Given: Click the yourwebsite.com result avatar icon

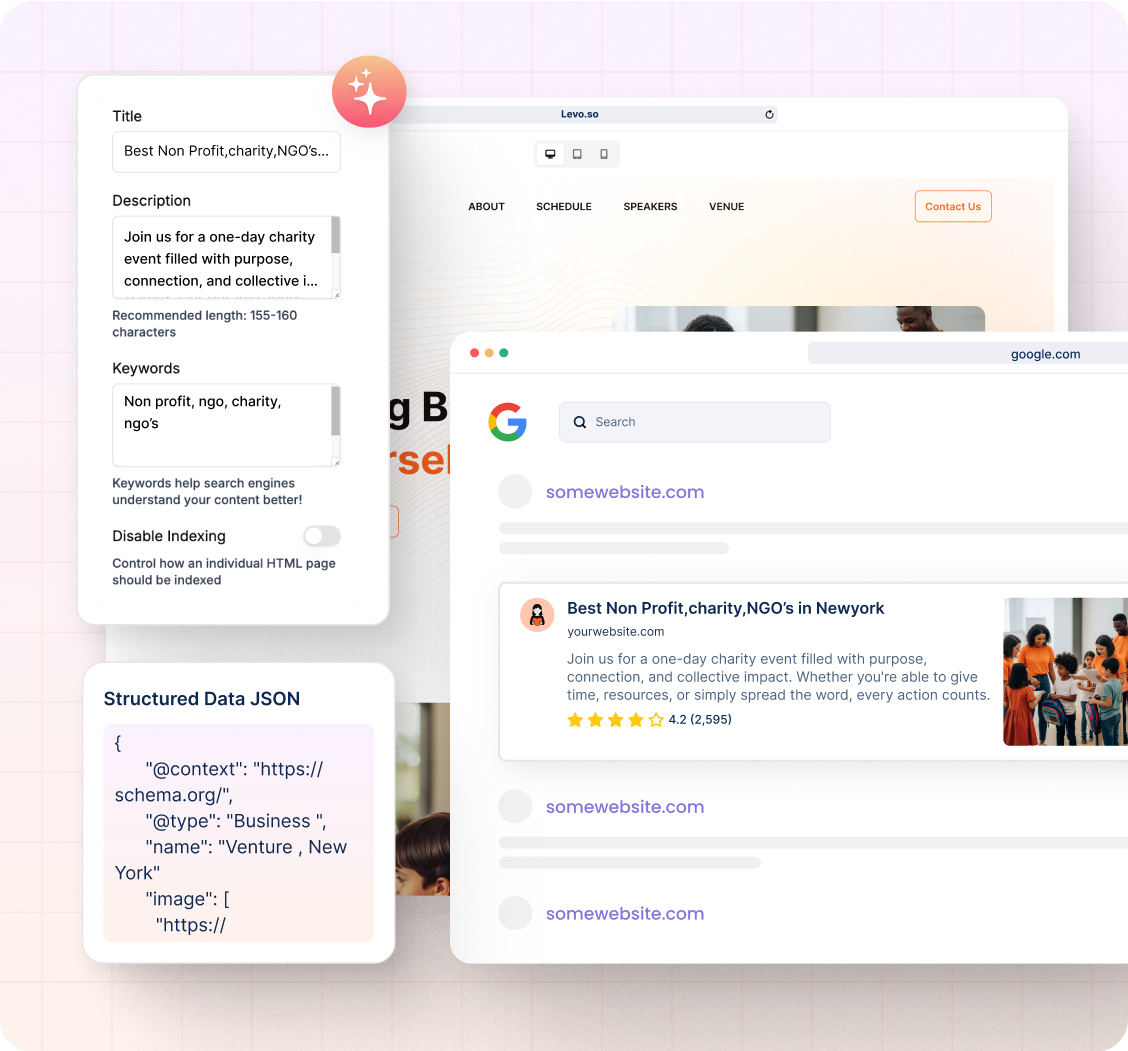Looking at the screenshot, I should click(x=537, y=615).
